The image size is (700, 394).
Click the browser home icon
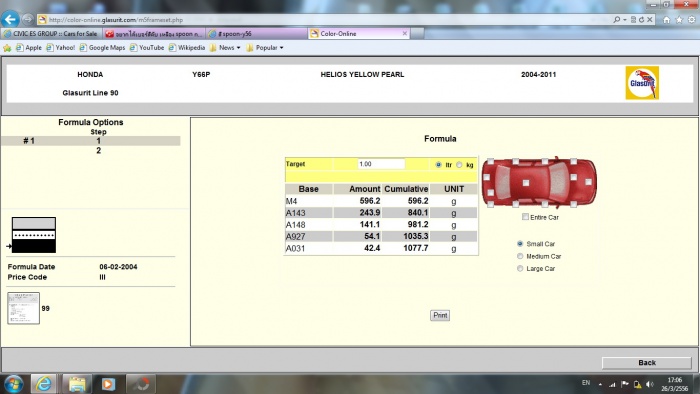[667, 20]
